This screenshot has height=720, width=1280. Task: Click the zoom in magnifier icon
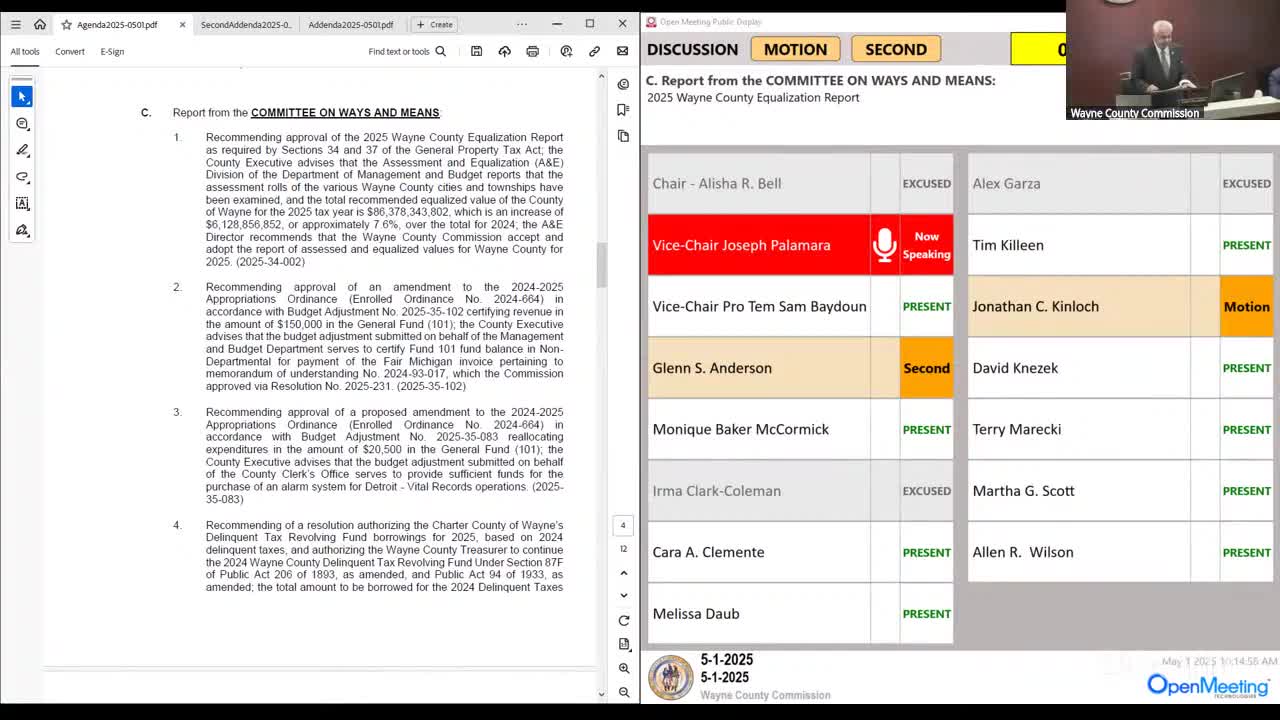coord(624,668)
